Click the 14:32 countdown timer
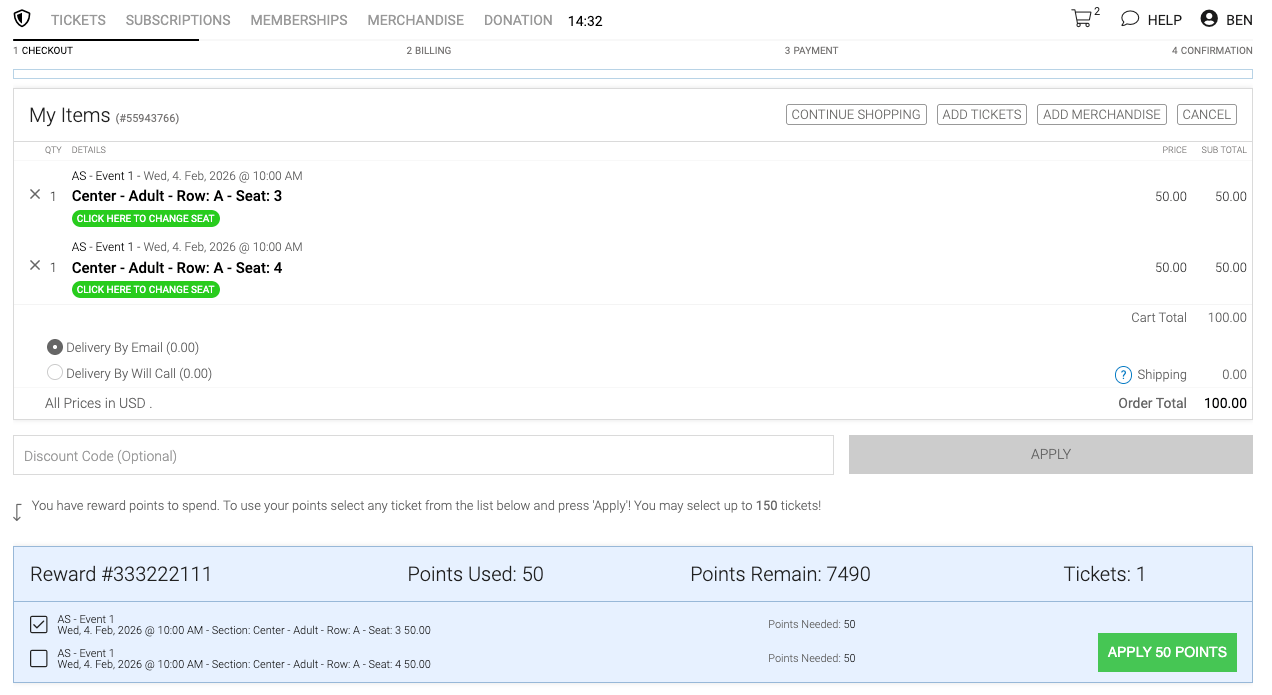Screen dimensions: 1272x695 [585, 21]
